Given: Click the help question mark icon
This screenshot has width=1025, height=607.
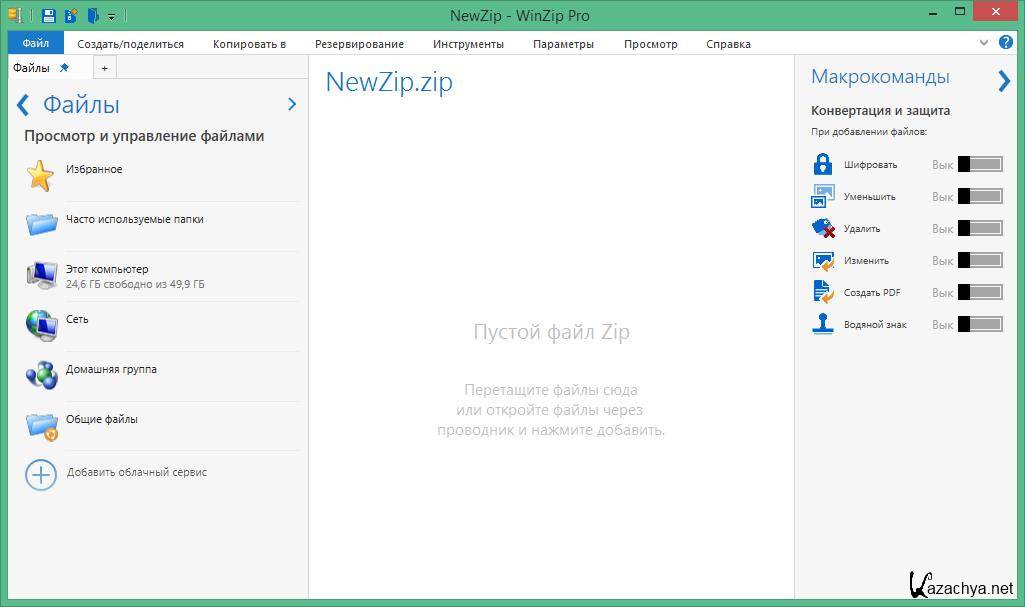Looking at the screenshot, I should click(1007, 43).
